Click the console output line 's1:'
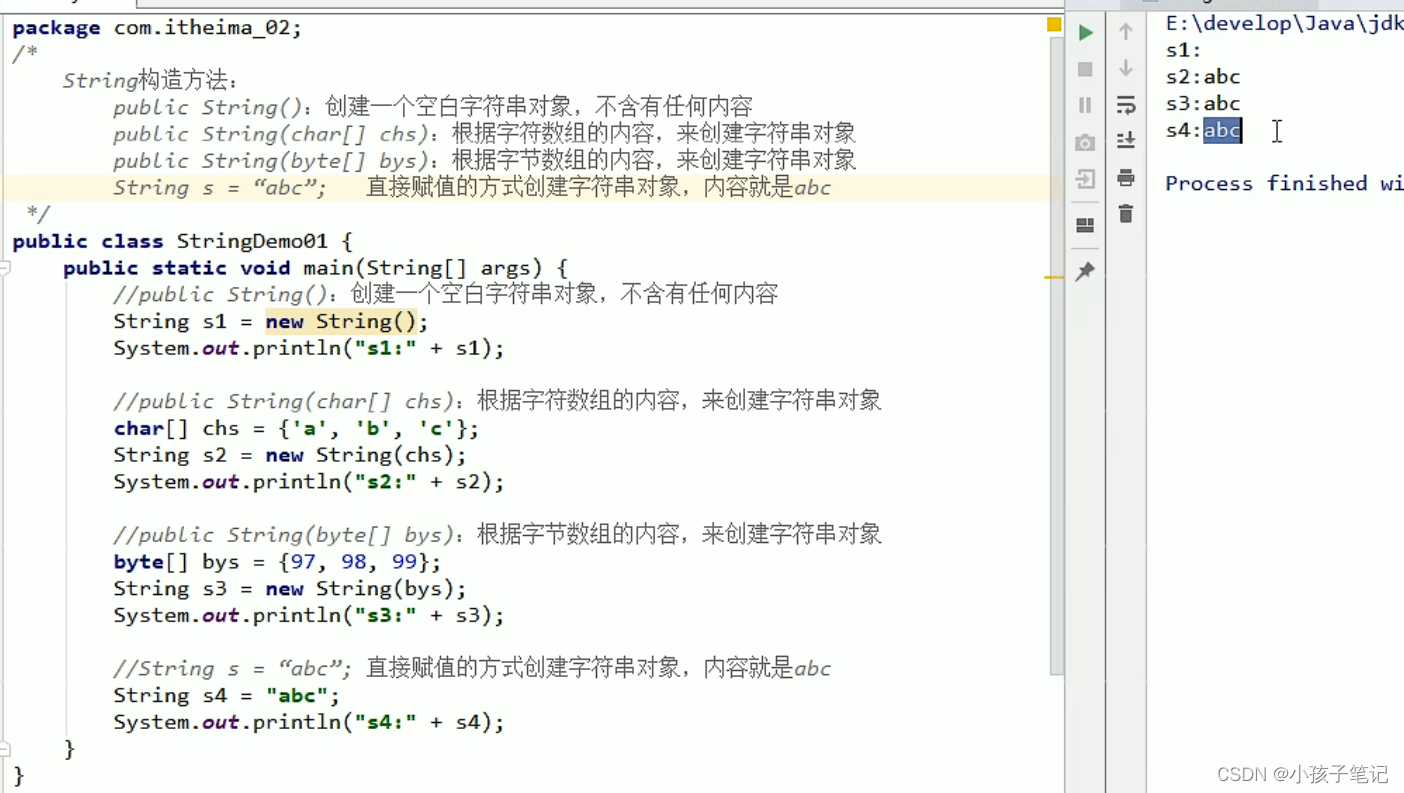The height and width of the screenshot is (793, 1404). point(1183,50)
